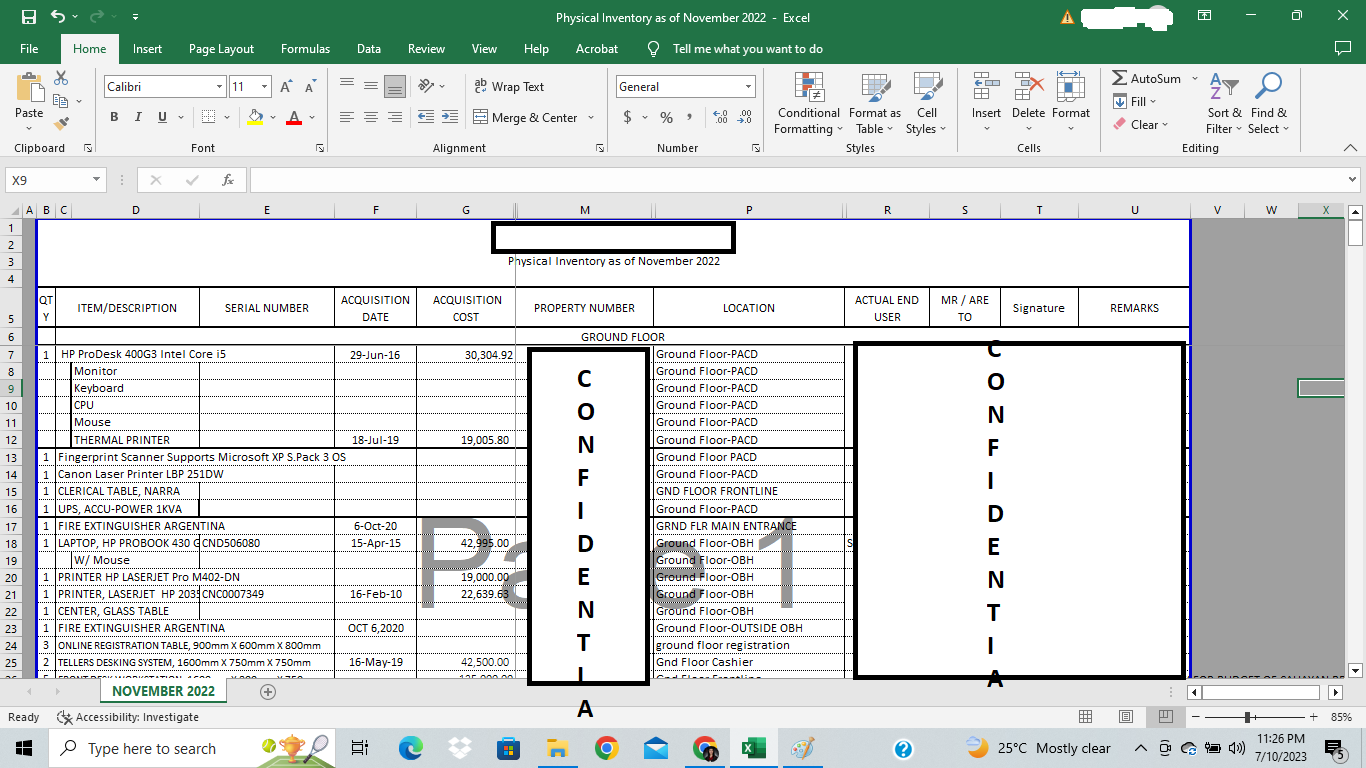Click the Decrease Indent icon

[x=426, y=117]
